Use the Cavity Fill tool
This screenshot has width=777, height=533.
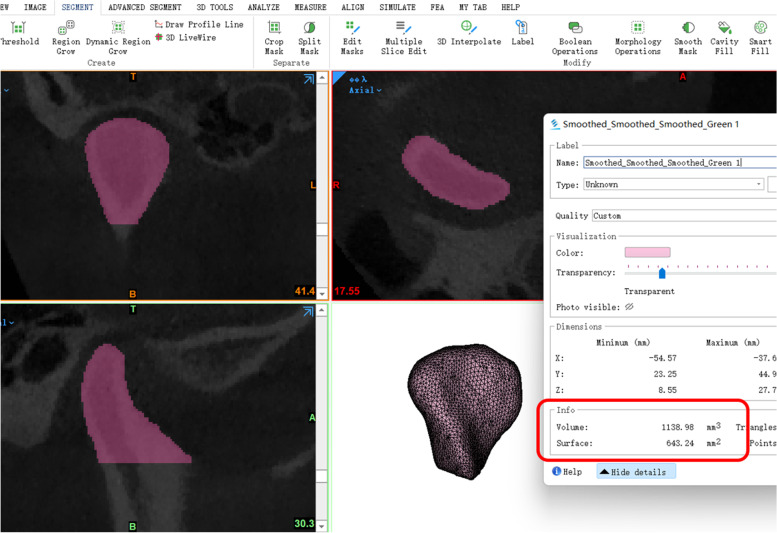pyautogui.click(x=724, y=37)
